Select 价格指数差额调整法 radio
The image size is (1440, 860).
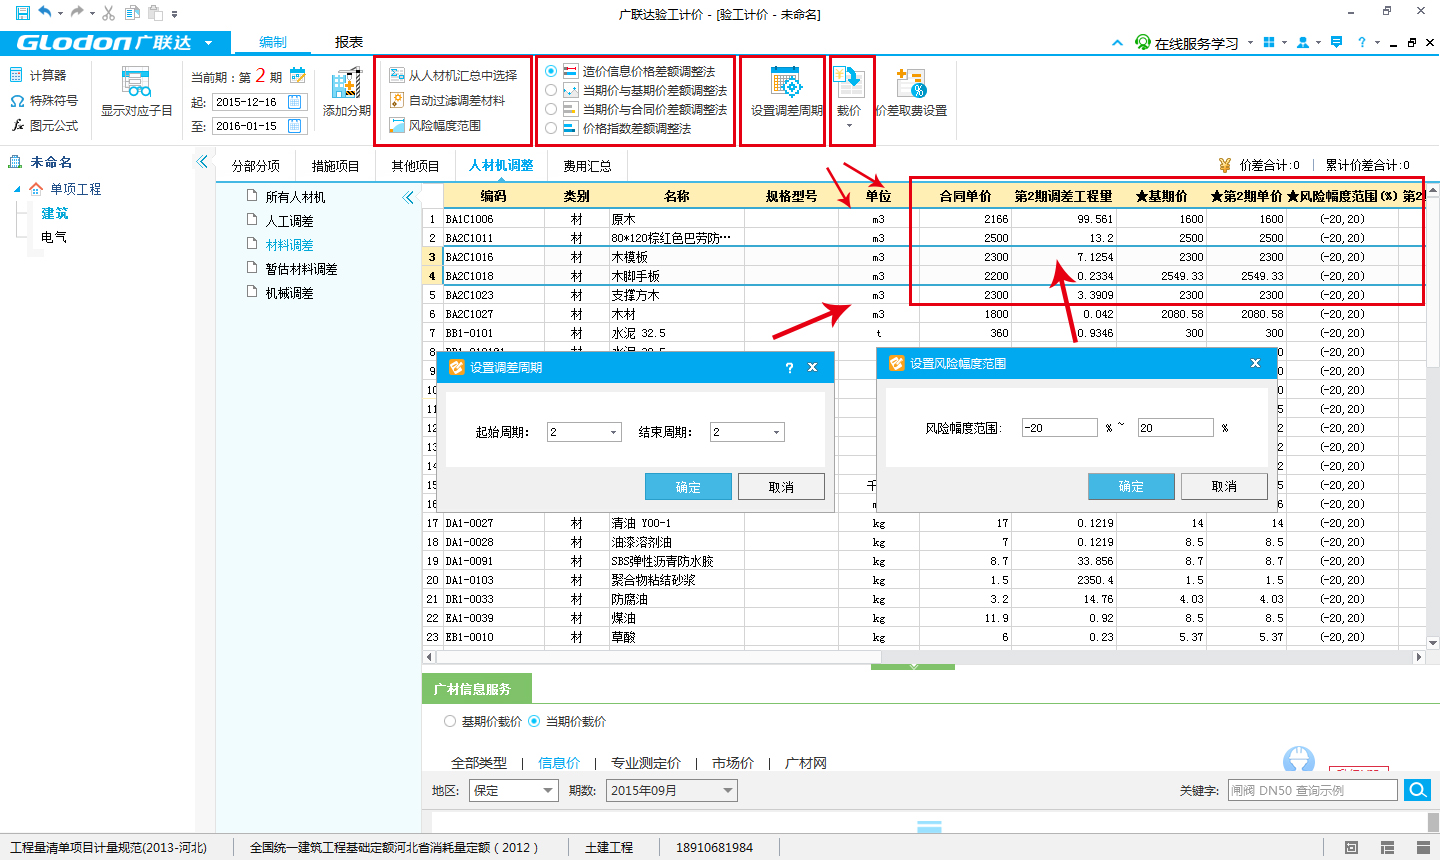pos(551,128)
